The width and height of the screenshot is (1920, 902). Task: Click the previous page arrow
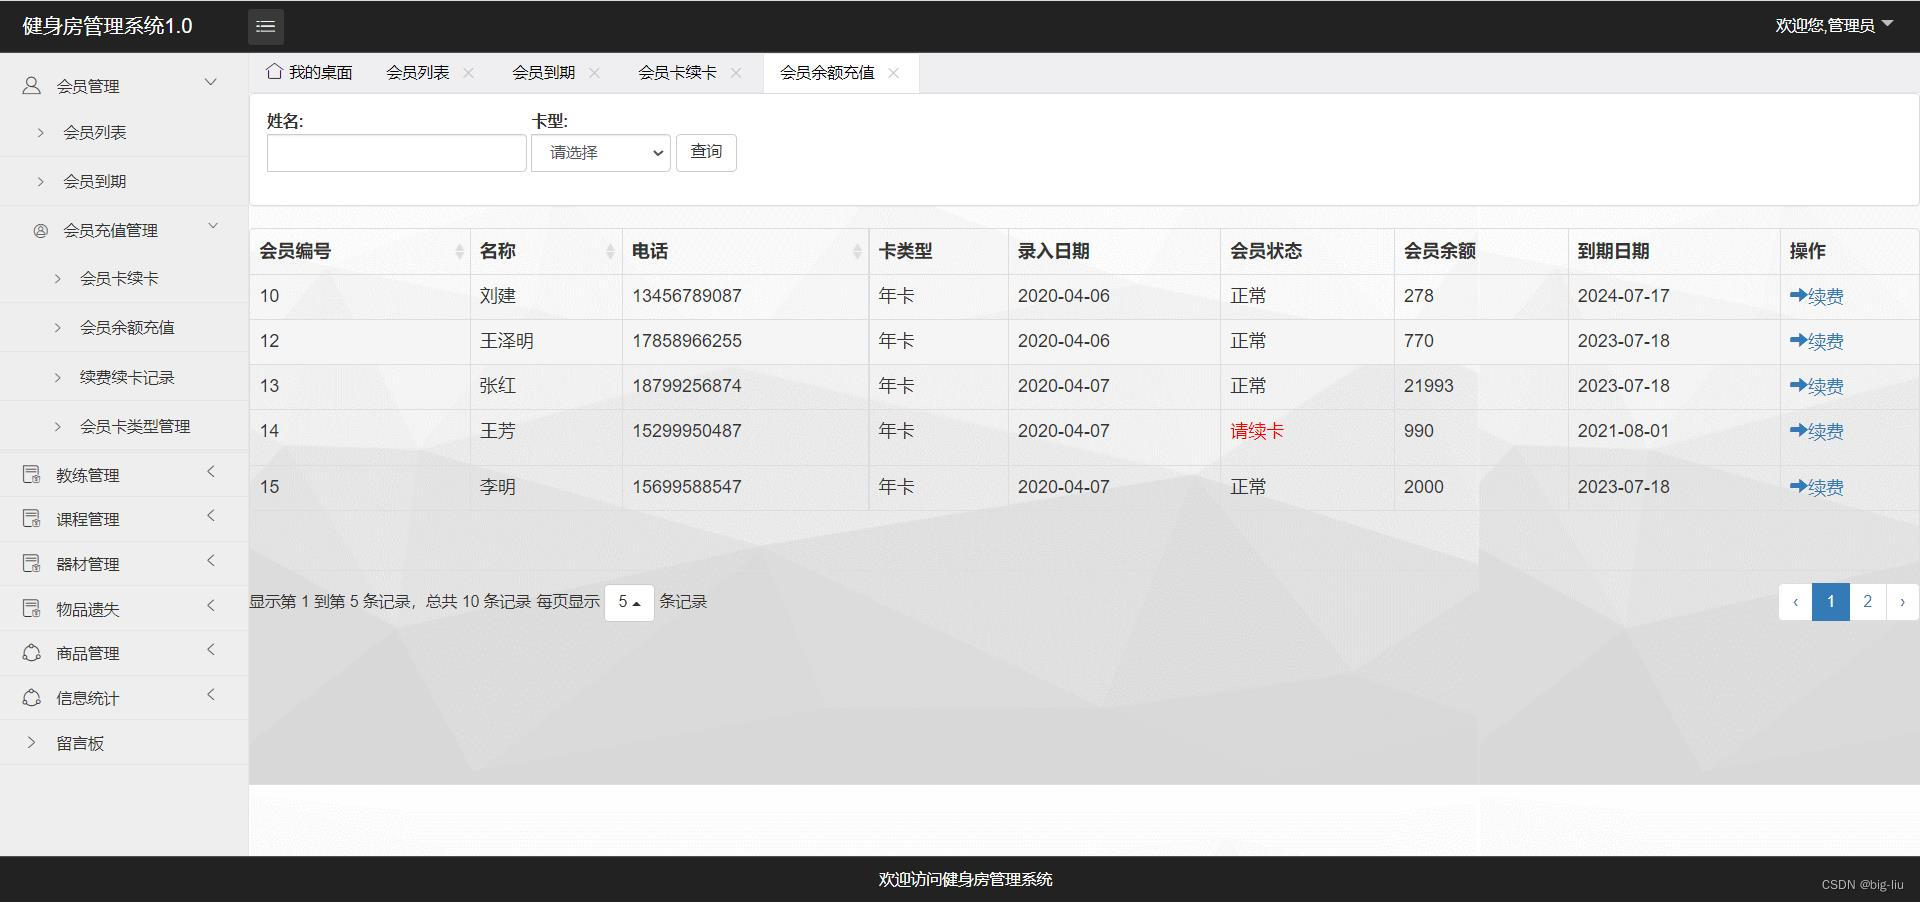pos(1796,602)
